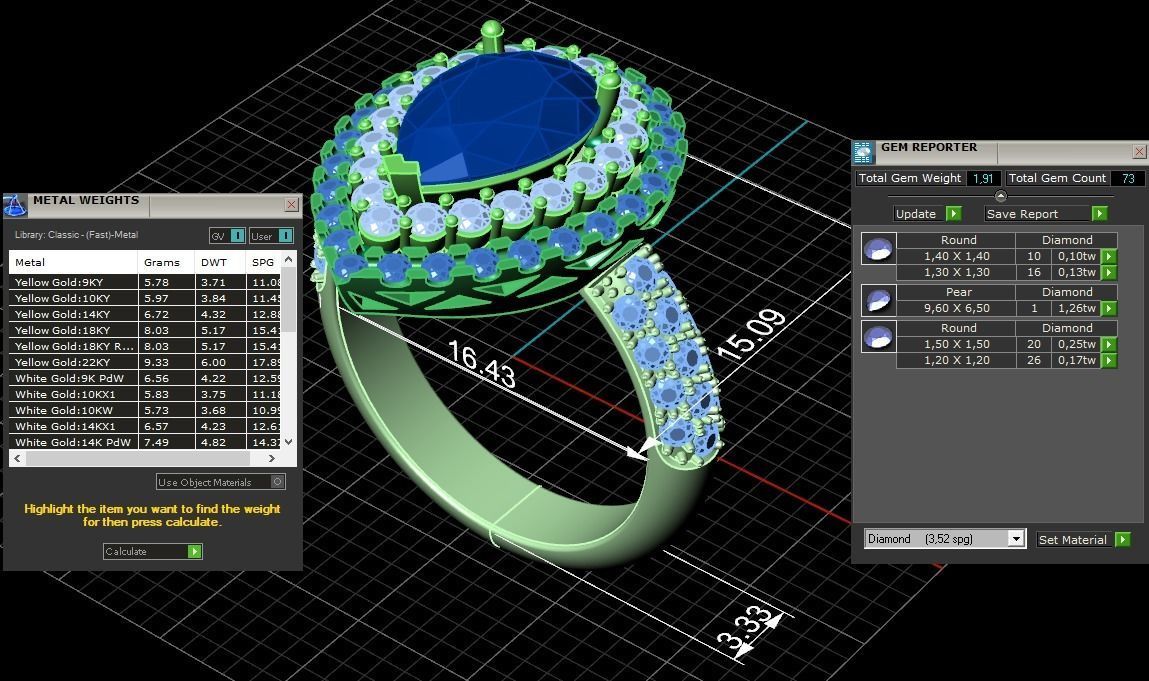Click the 1,50 X 1,50 size cell
1149x681 pixels.
pos(956,344)
